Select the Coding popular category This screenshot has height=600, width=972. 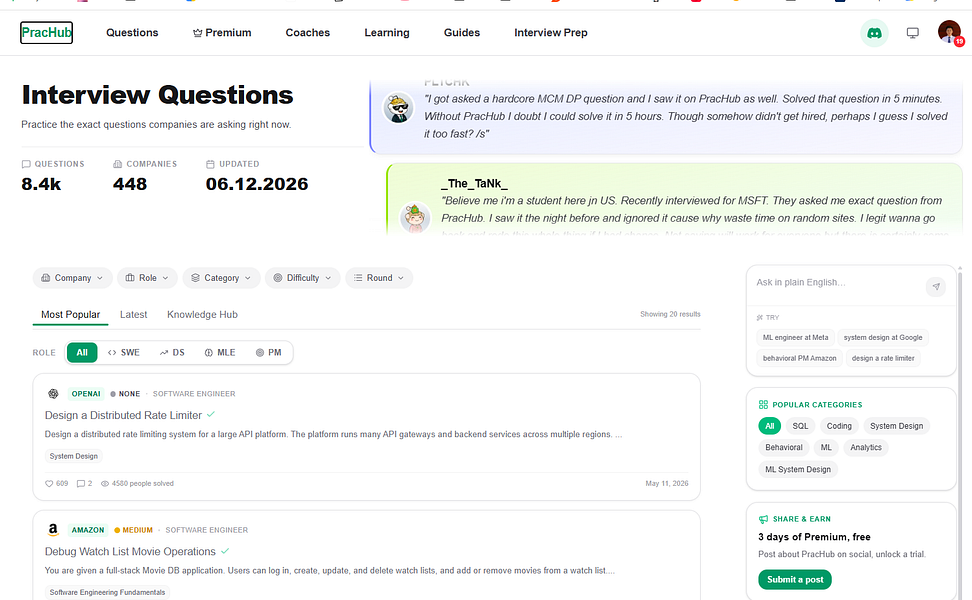coord(839,426)
